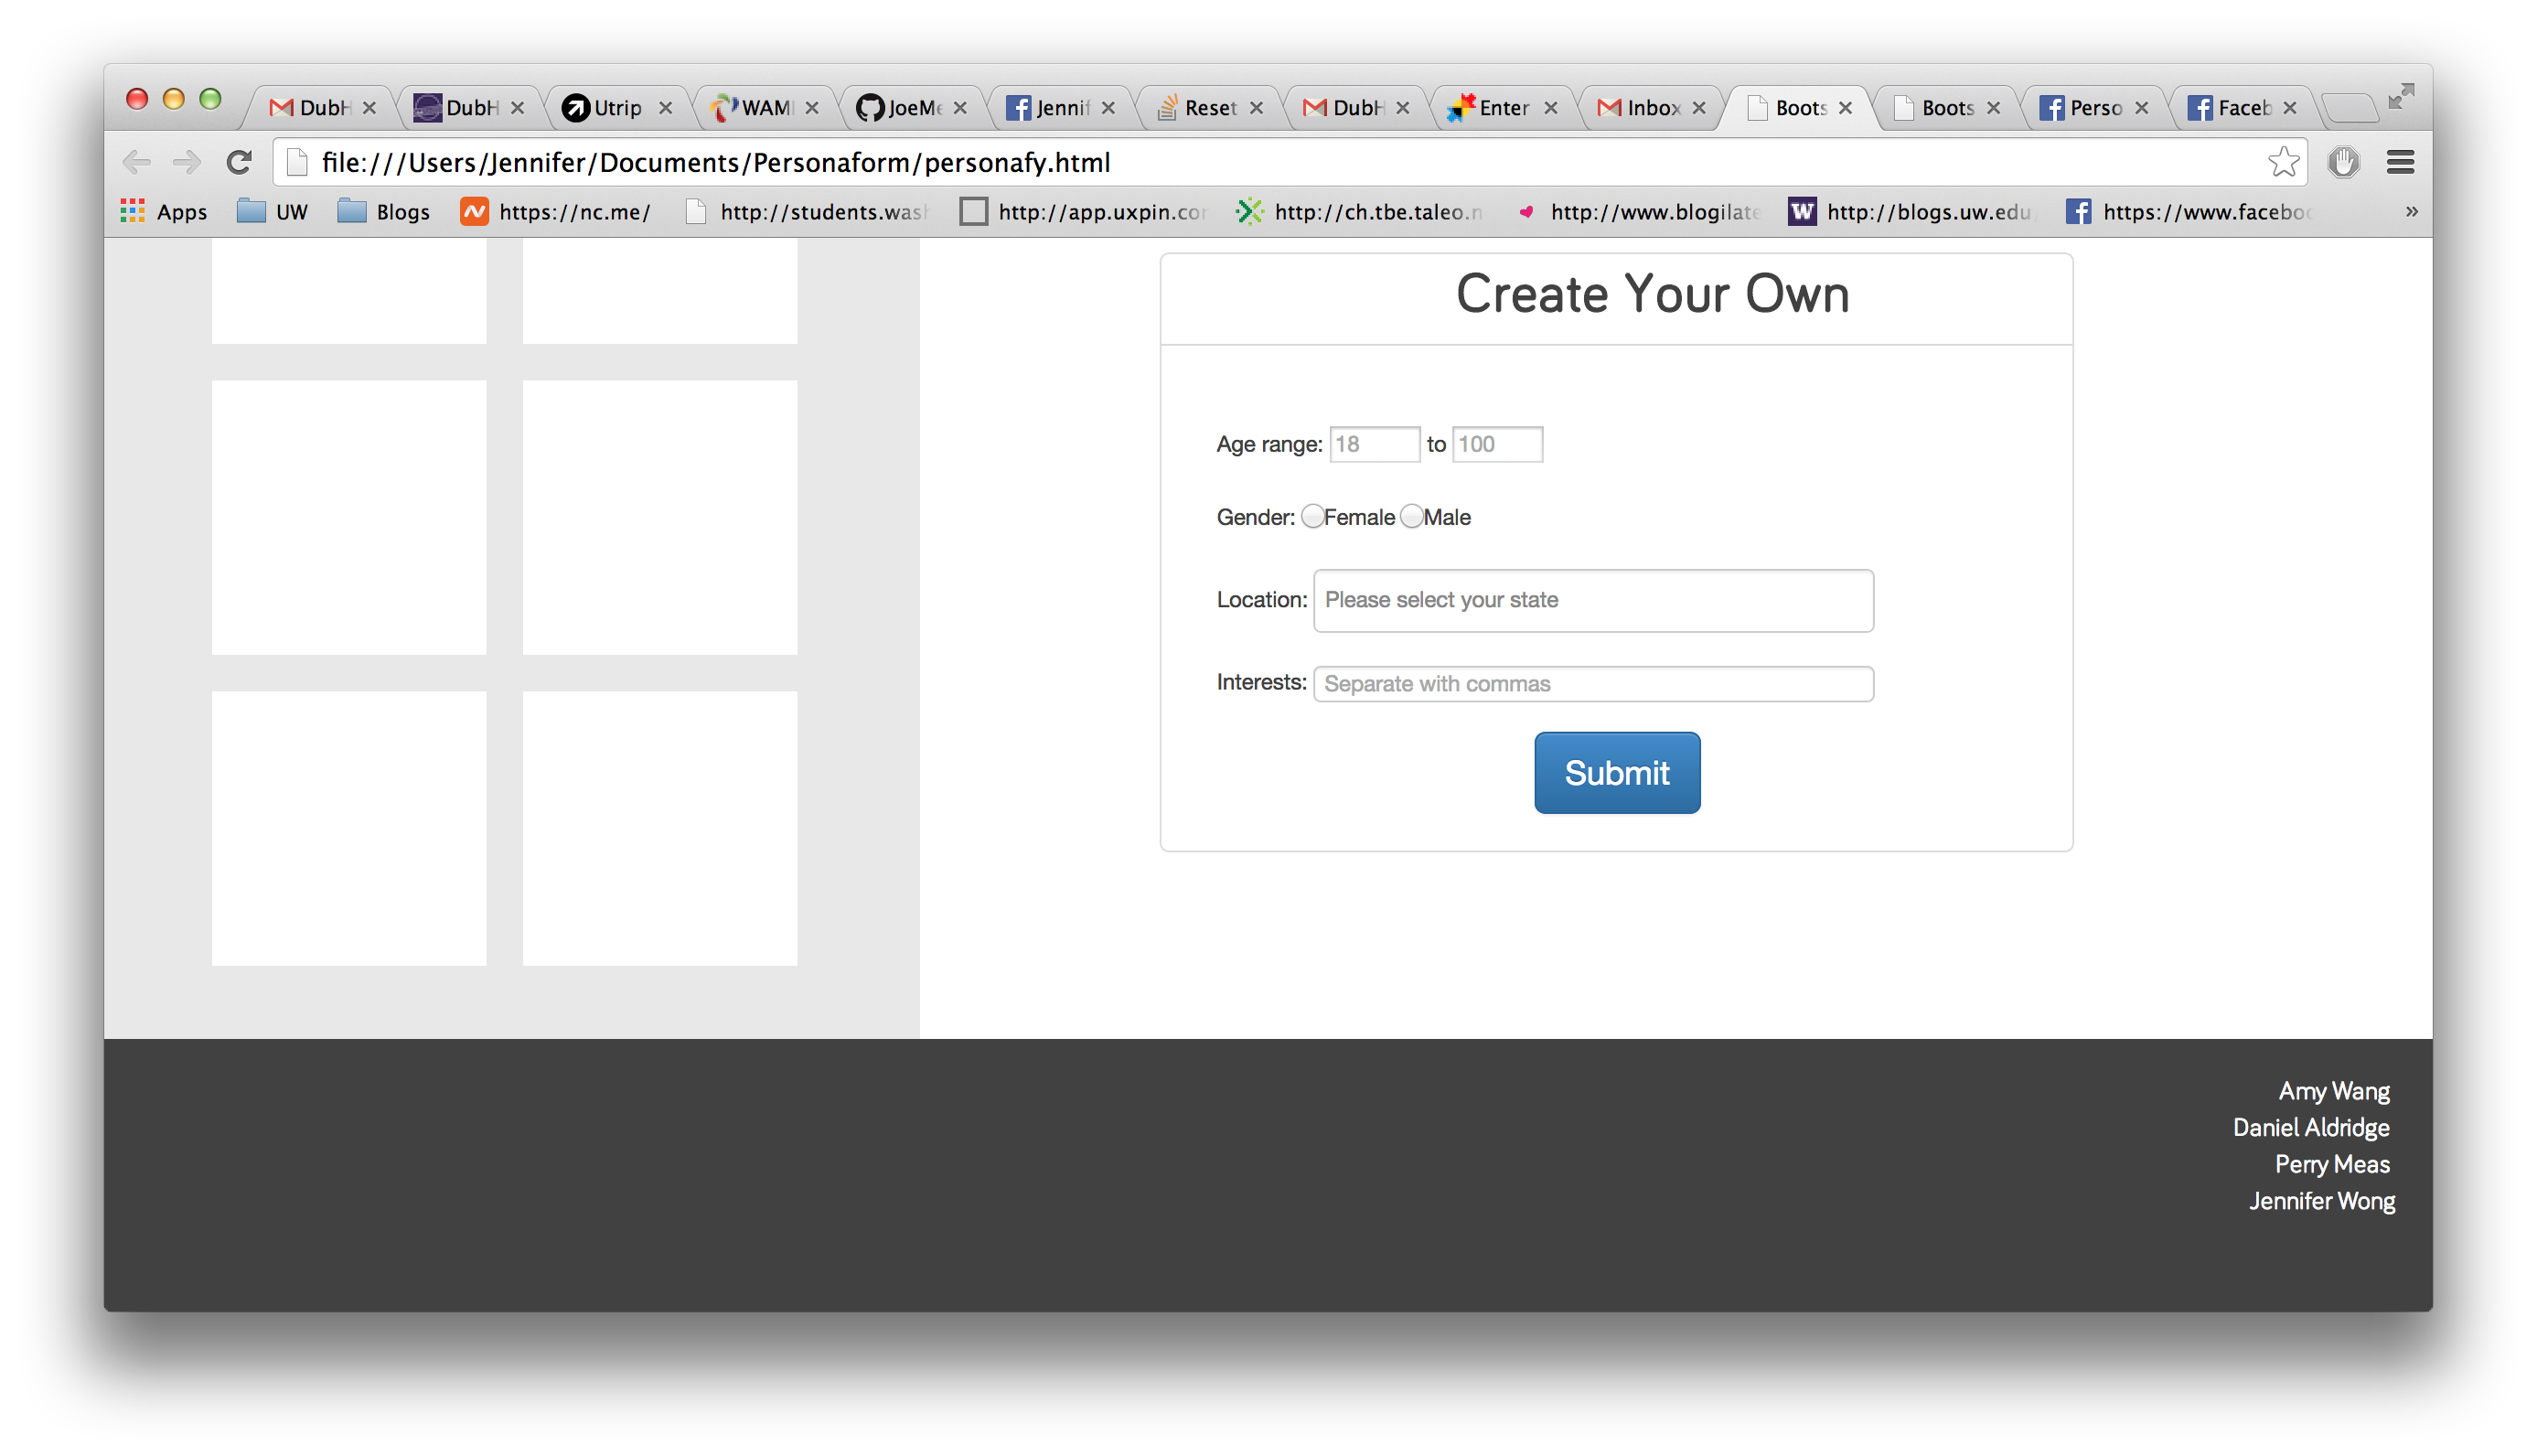Select the Female radio button
Image resolution: width=2537 pixels, height=1456 pixels.
click(x=1312, y=516)
